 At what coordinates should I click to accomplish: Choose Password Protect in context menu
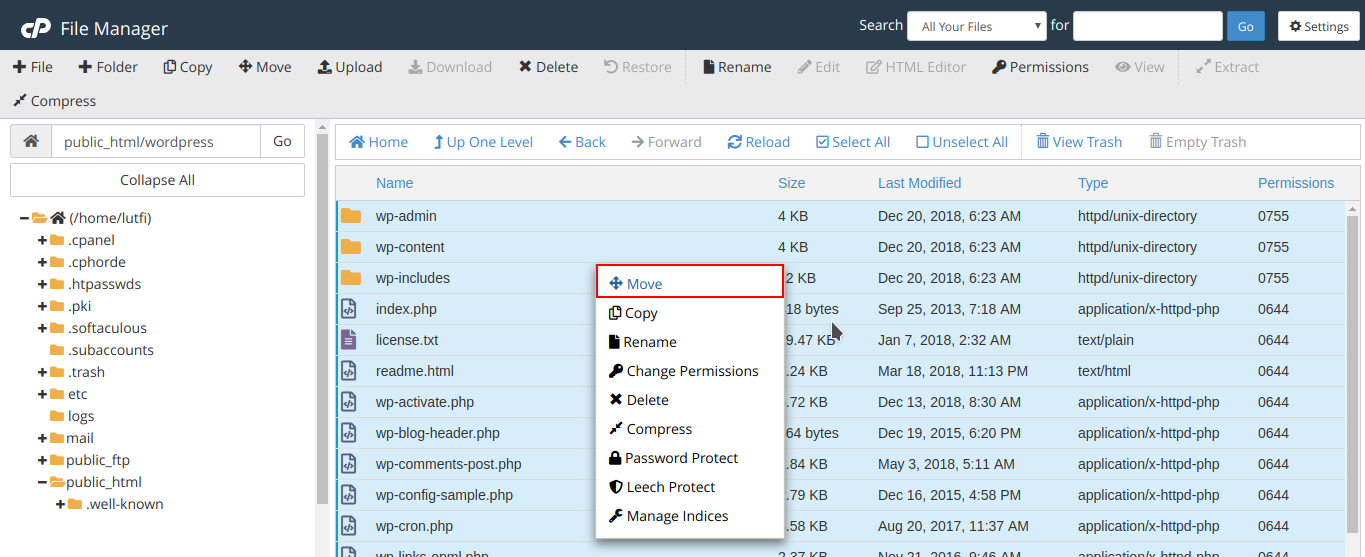pos(689,458)
